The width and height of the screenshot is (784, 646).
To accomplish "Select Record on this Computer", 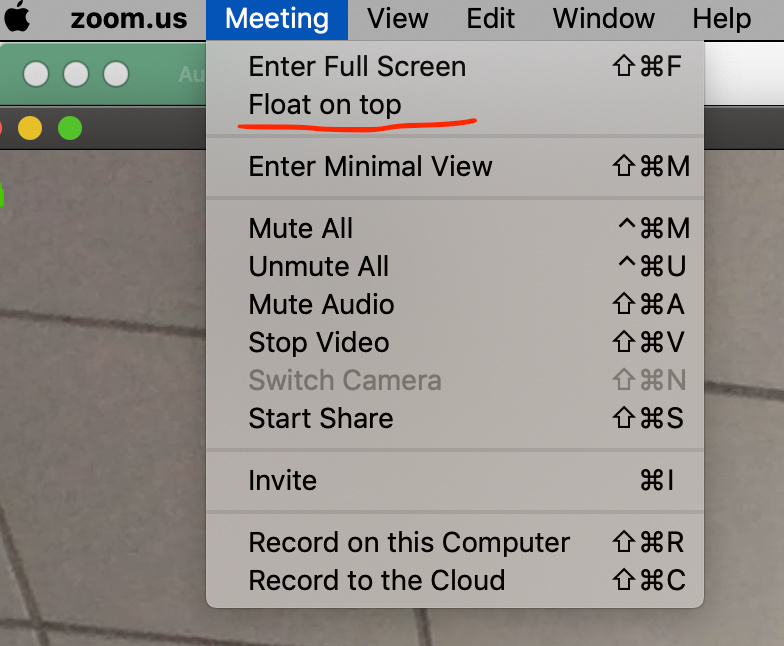I will click(455, 542).
